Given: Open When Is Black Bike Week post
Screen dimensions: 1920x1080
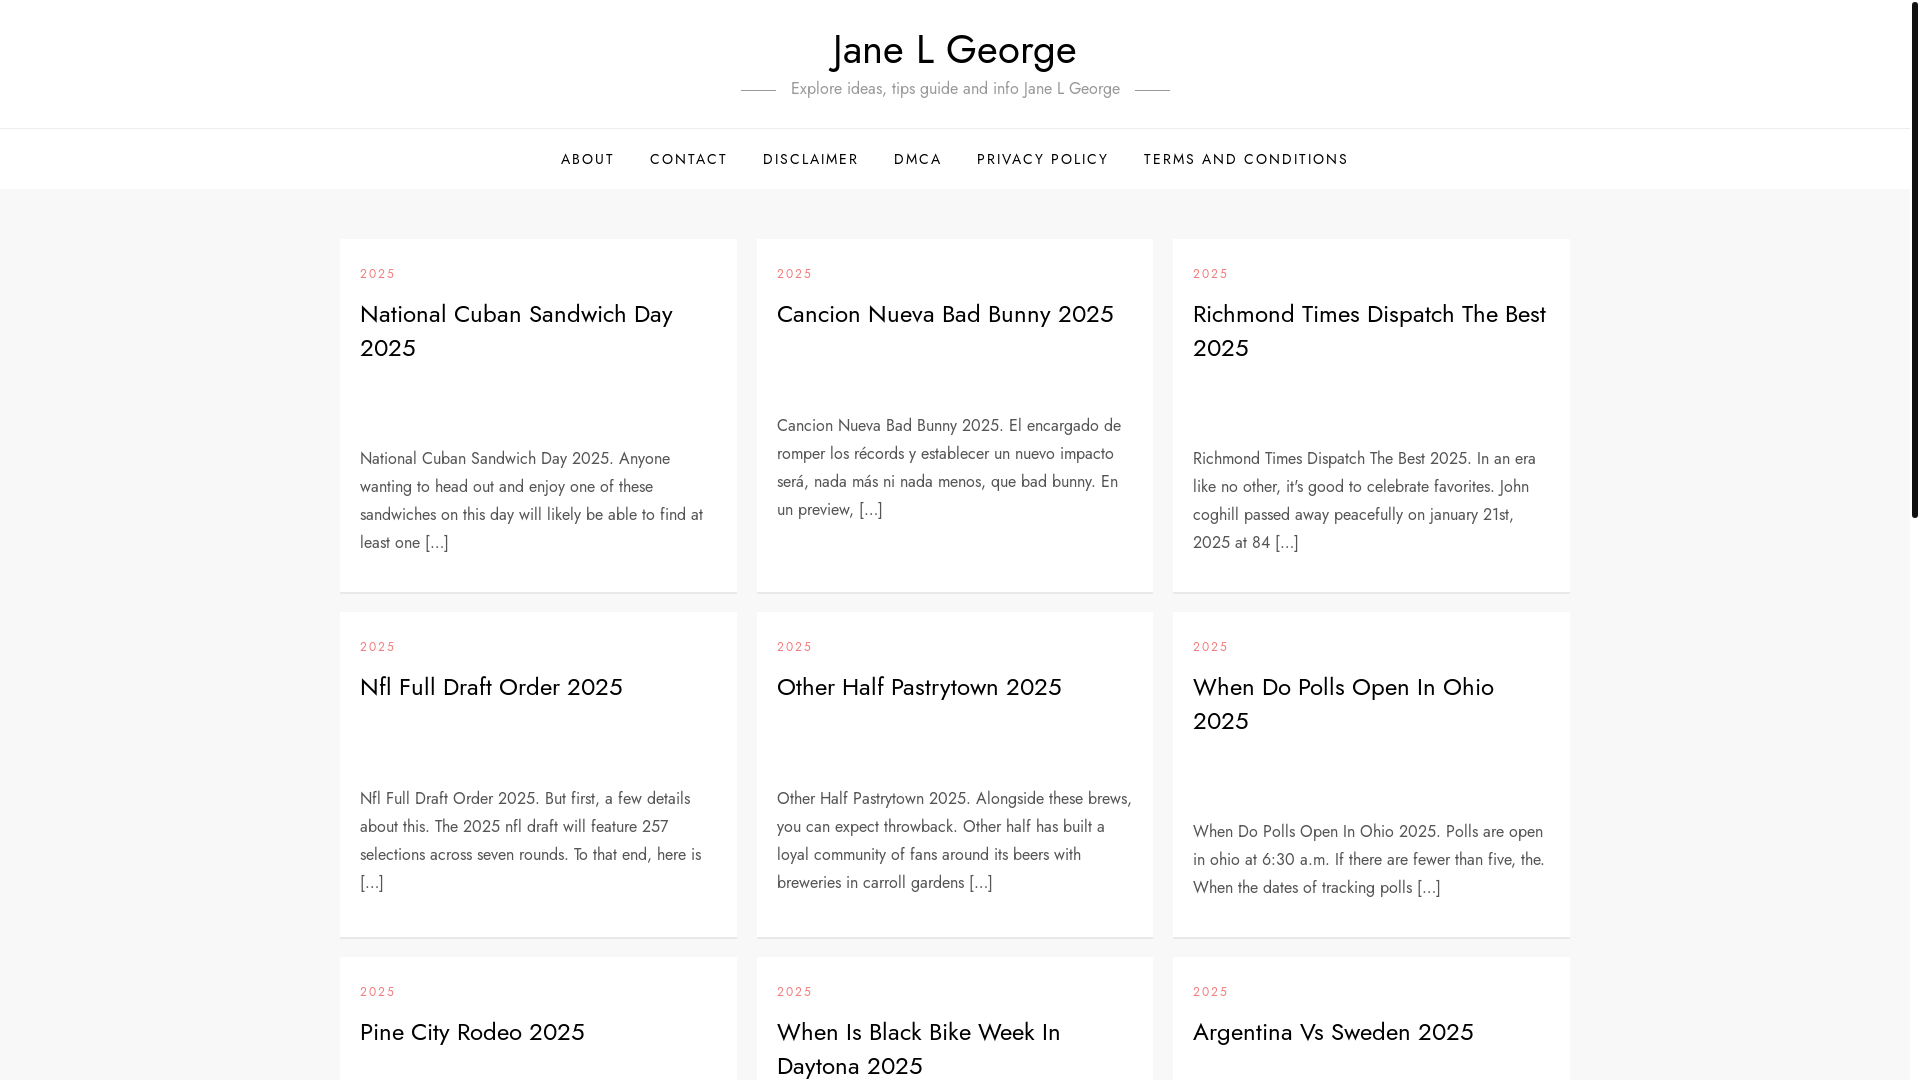Looking at the screenshot, I should (918, 1048).
